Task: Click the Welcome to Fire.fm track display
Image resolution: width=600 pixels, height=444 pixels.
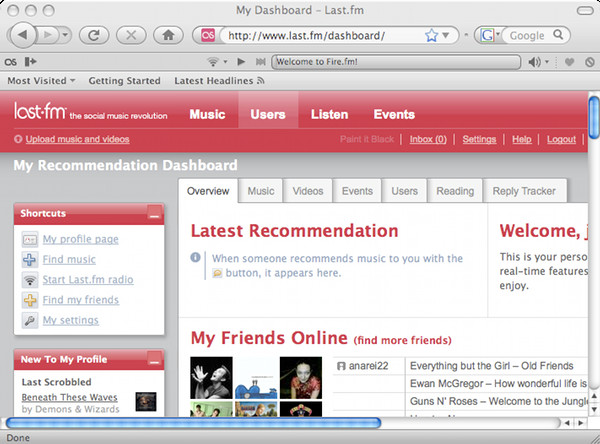Action: coord(396,62)
